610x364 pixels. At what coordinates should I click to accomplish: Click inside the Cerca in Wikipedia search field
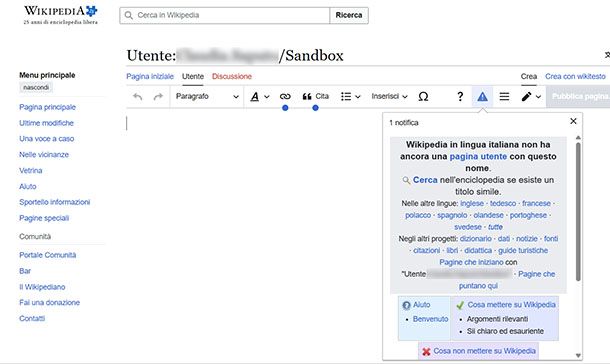coord(225,15)
